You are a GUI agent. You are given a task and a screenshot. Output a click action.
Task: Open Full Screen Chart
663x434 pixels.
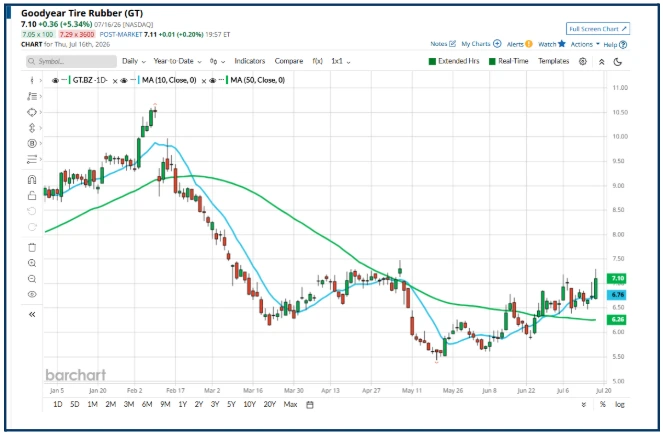point(598,29)
